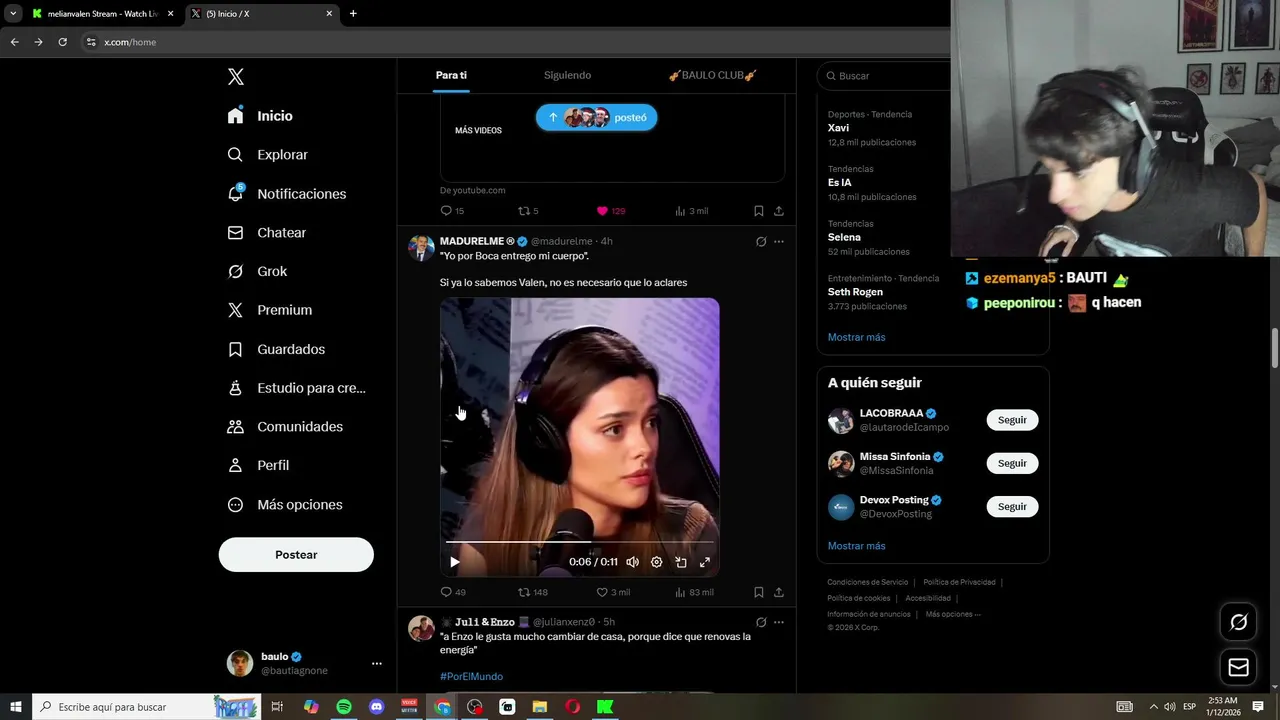This screenshot has width=1280, height=720.
Task: Open floating messages envelope button
Action: coord(1238,667)
